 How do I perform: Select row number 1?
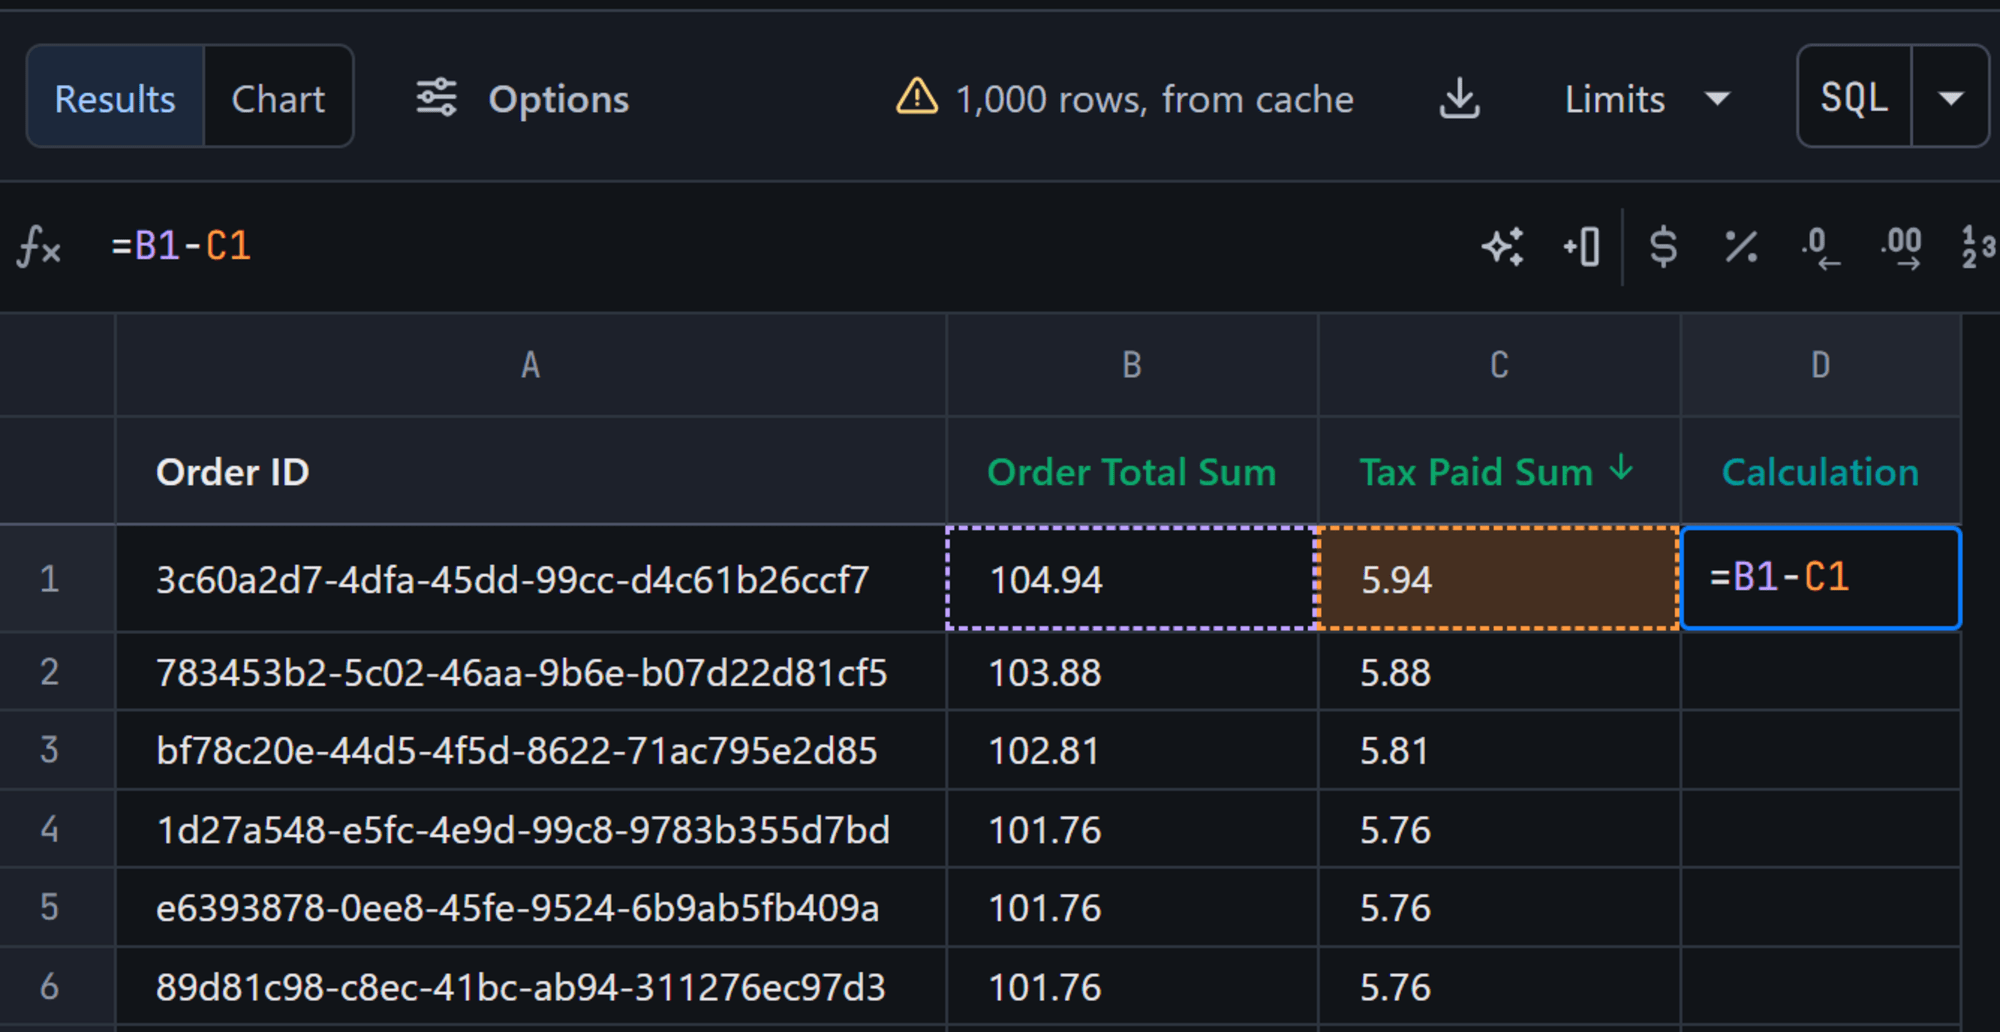pyautogui.click(x=50, y=579)
